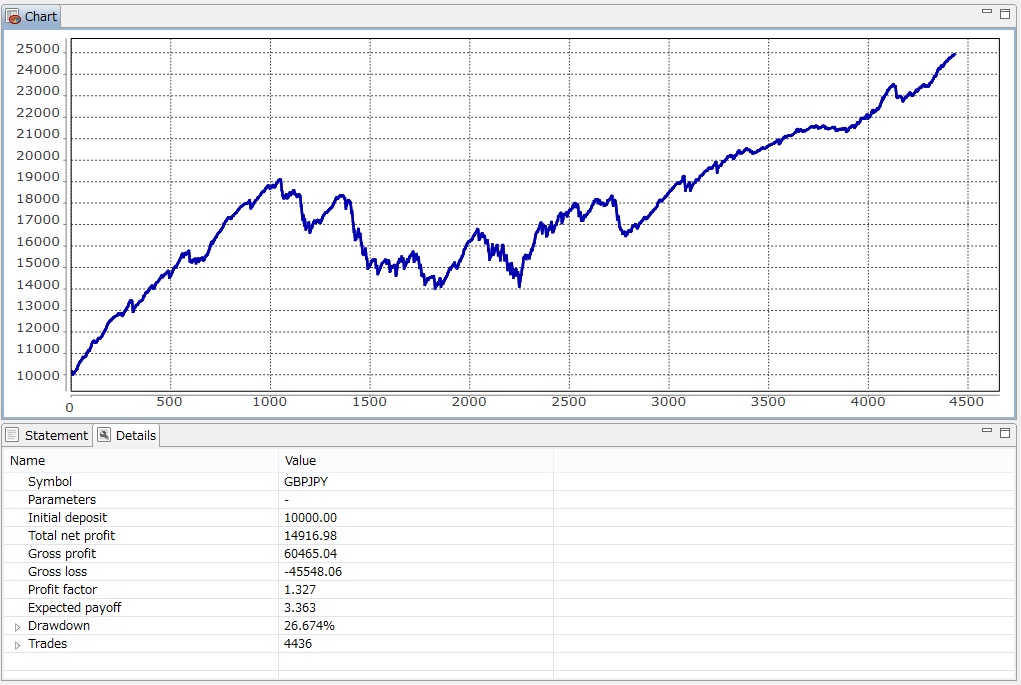The height and width of the screenshot is (685, 1021).
Task: Click the Details tab's magnifier icon
Action: tap(104, 435)
